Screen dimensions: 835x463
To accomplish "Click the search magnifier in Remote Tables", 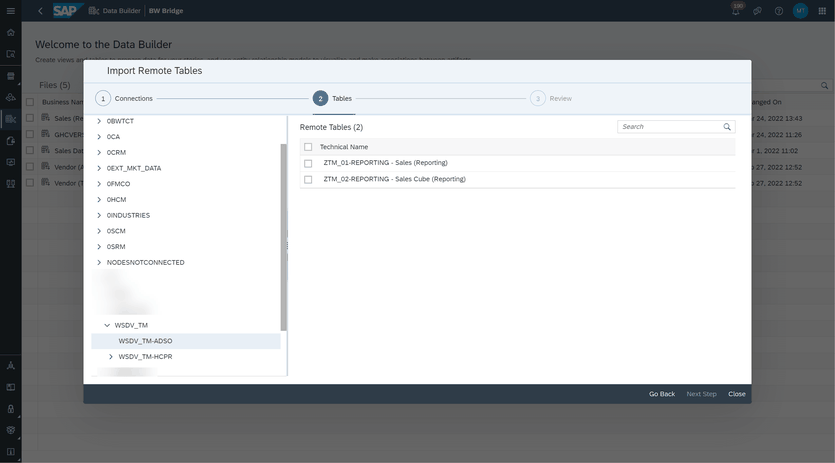I will coord(727,127).
